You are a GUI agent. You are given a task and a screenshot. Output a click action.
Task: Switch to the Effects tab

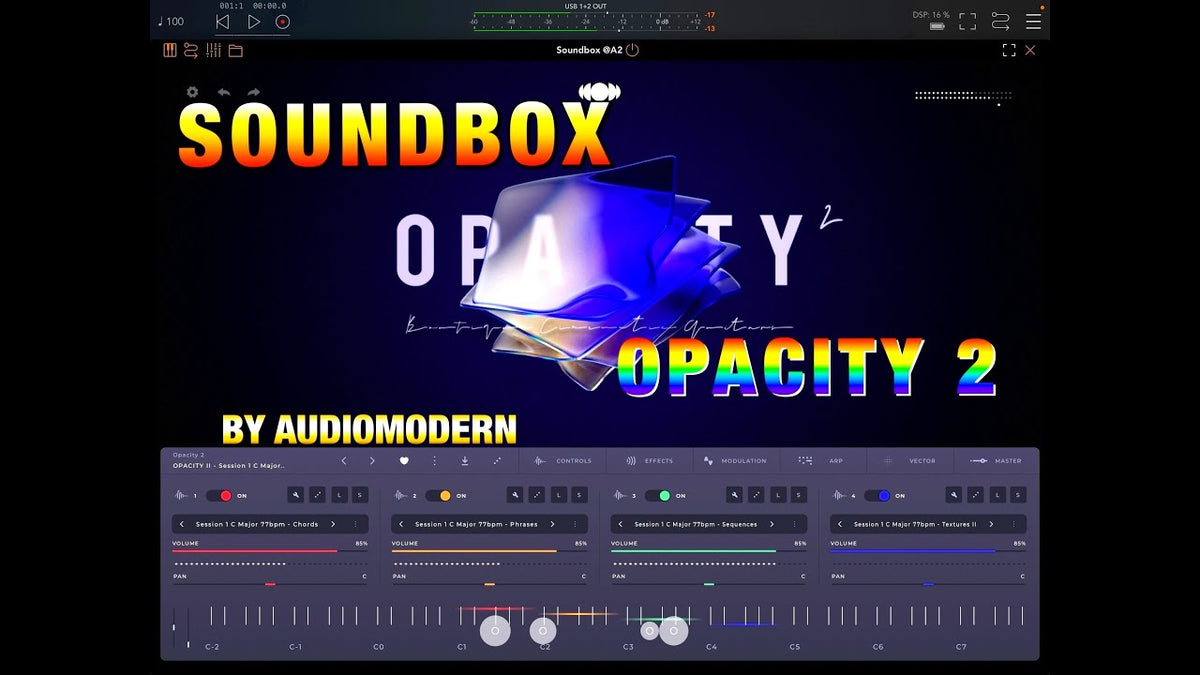(x=650, y=461)
